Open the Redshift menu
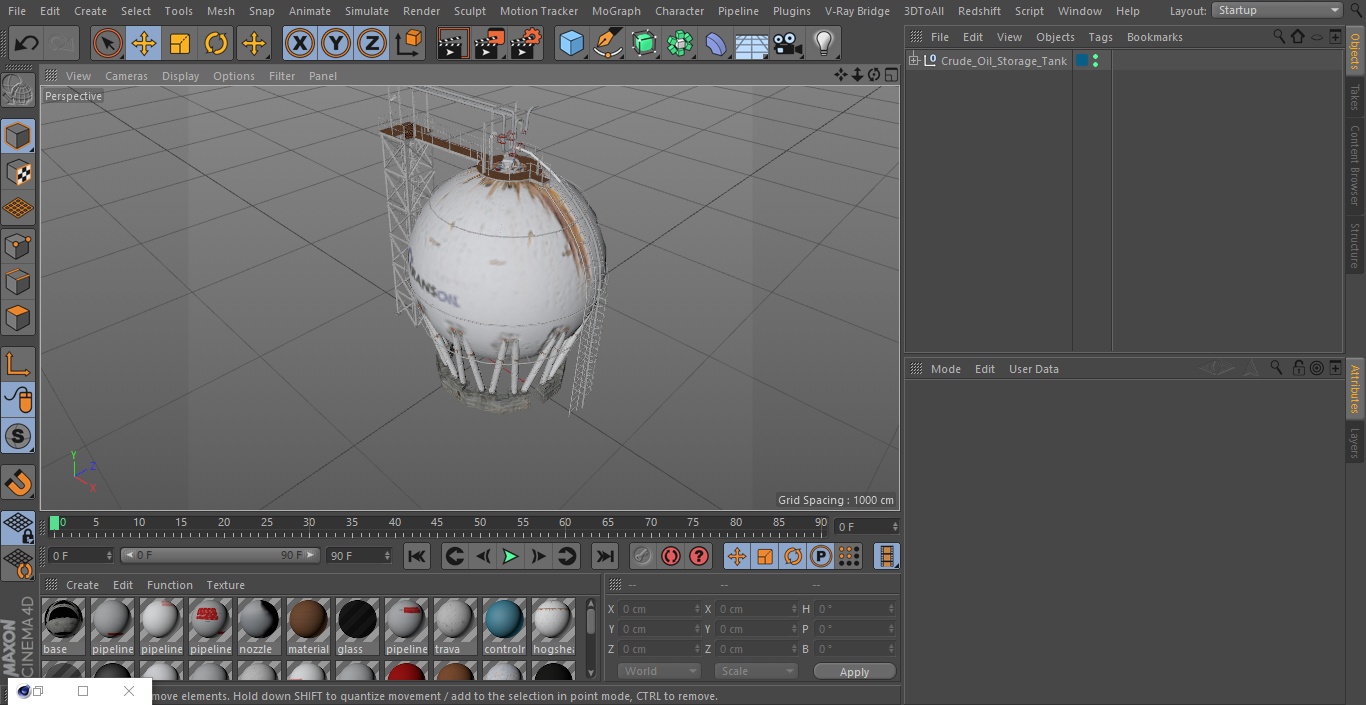 point(979,11)
